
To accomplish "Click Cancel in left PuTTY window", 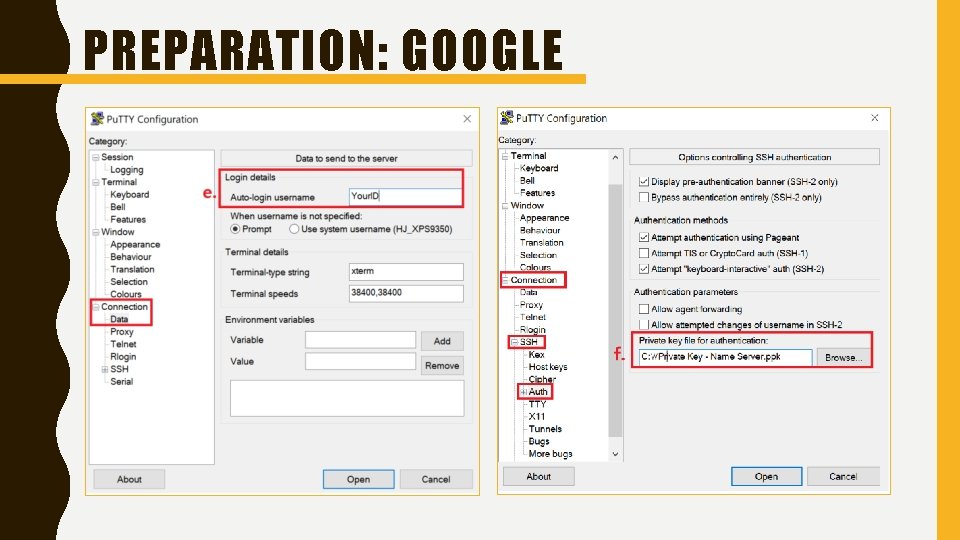I will click(x=436, y=479).
